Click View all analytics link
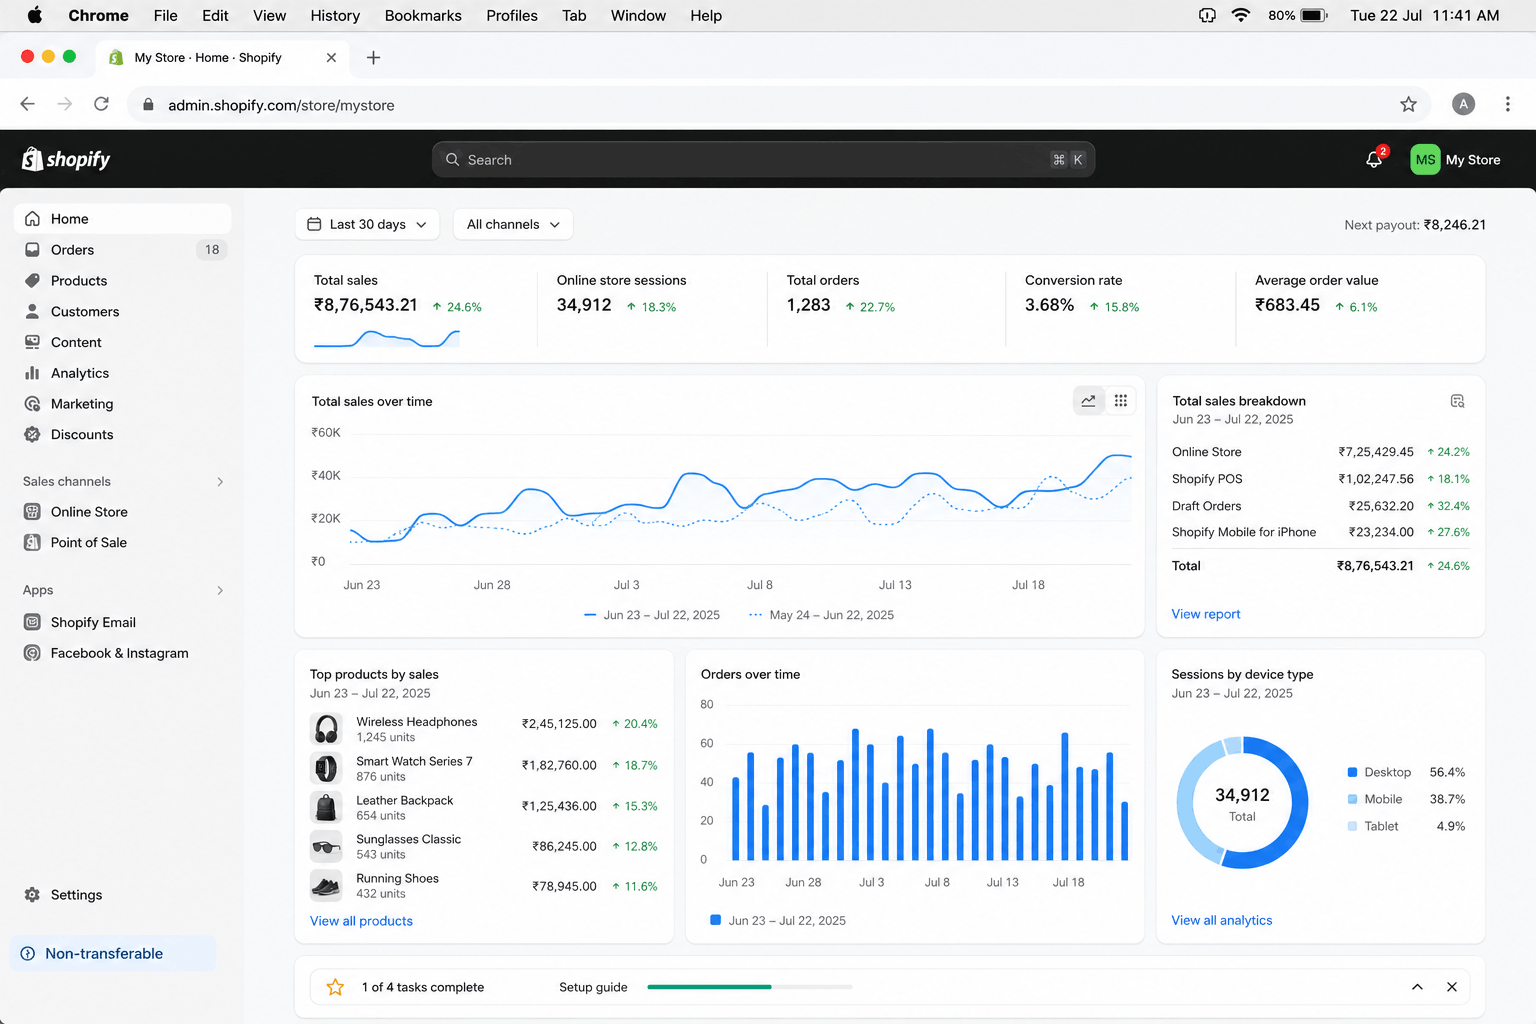The image size is (1536, 1024). pyautogui.click(x=1222, y=920)
